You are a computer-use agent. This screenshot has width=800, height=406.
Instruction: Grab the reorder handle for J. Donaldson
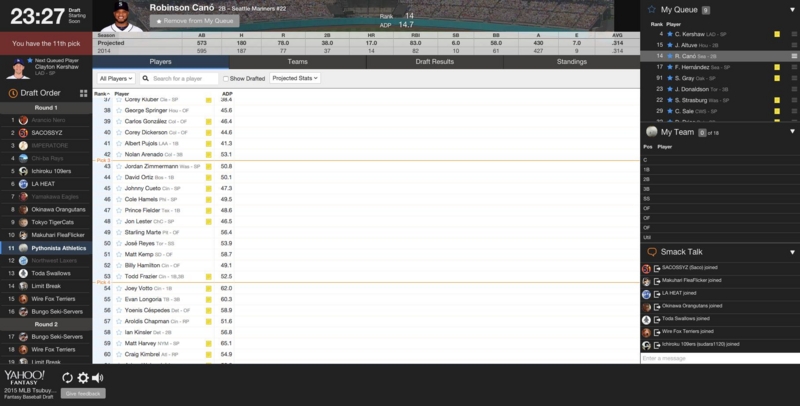[x=794, y=89]
